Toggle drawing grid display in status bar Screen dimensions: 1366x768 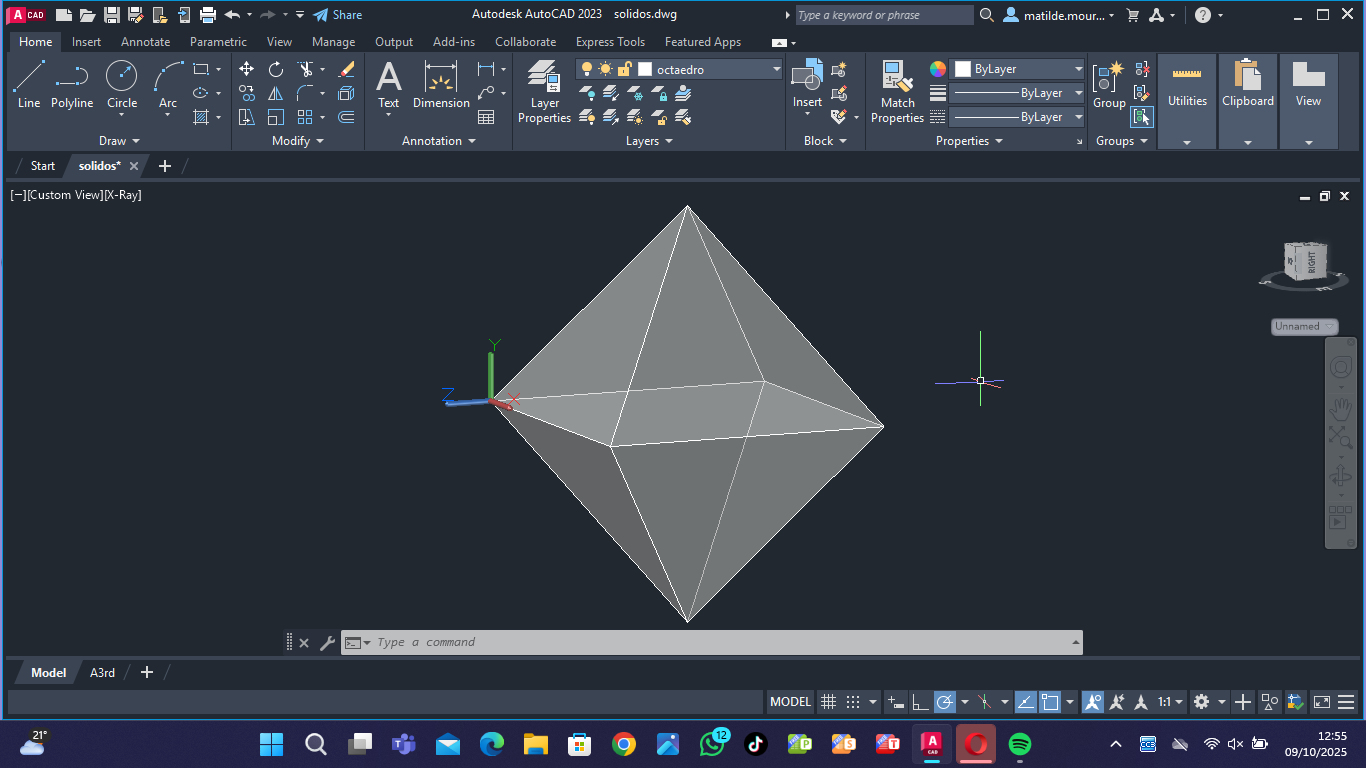coord(828,702)
